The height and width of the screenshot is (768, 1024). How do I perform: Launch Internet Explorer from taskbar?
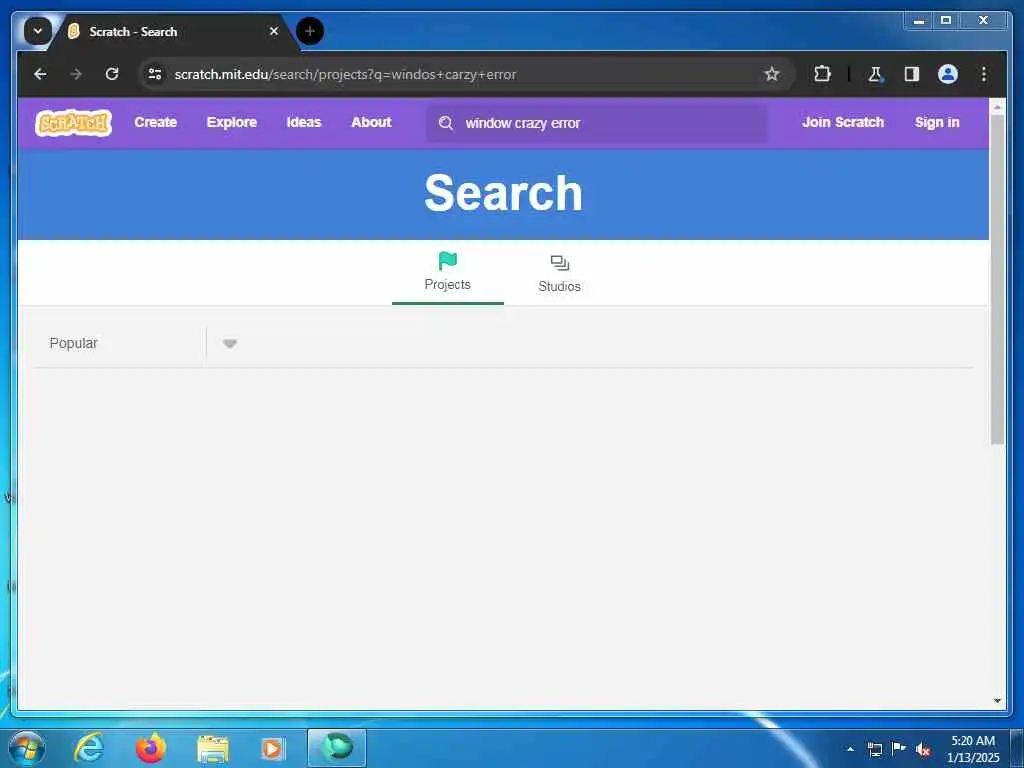point(89,748)
